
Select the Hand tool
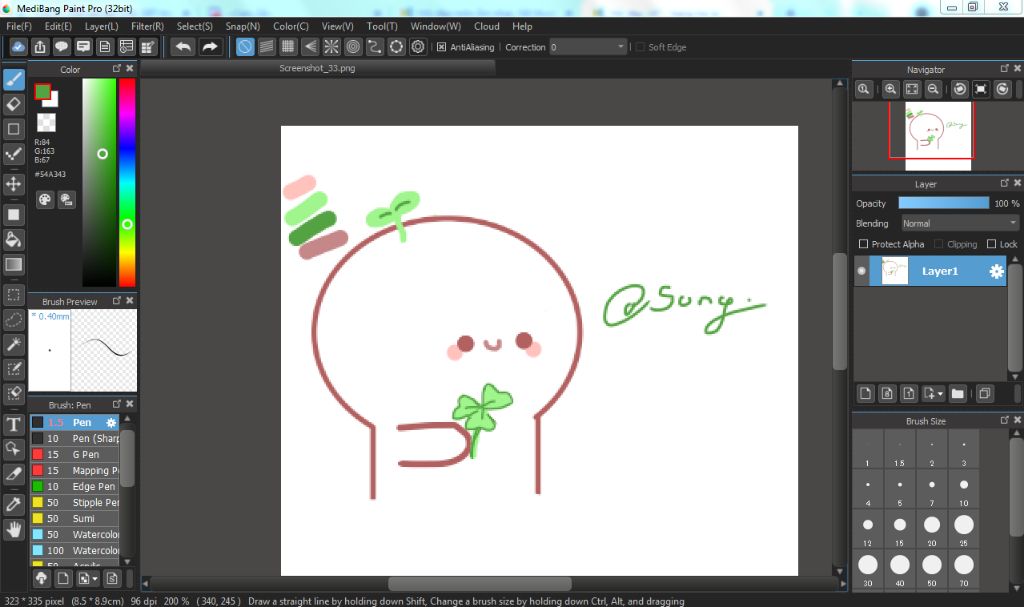tap(14, 529)
